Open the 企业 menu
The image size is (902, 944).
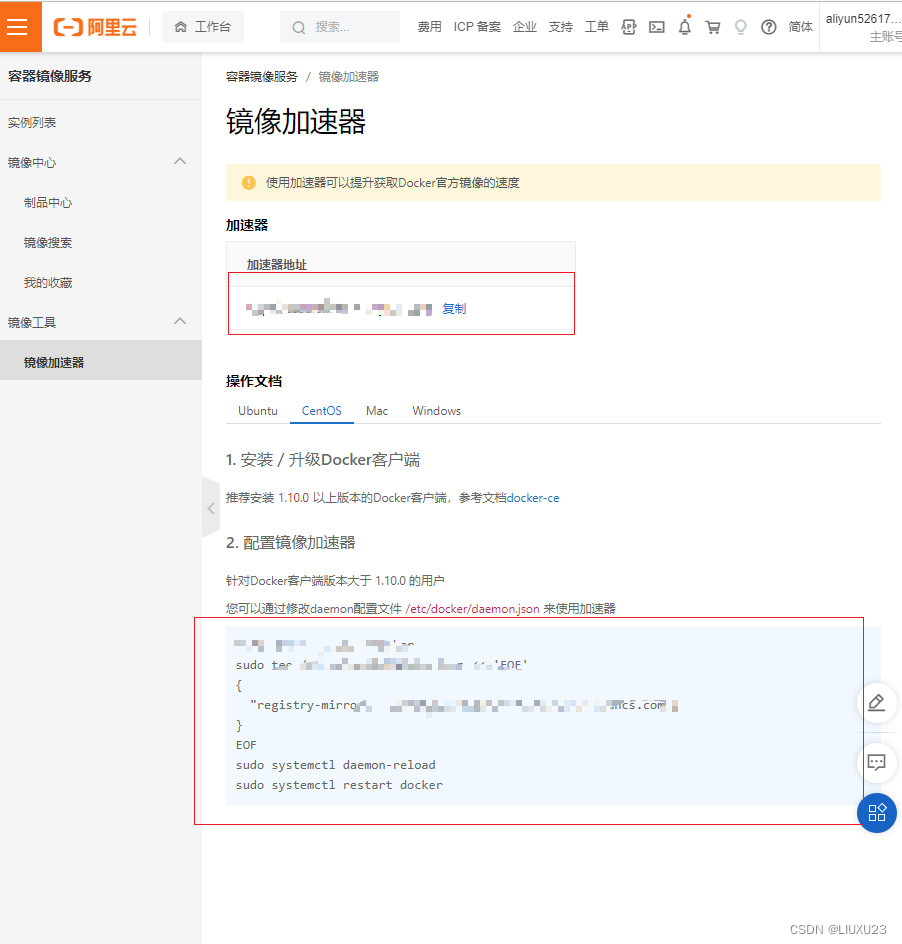[524, 27]
